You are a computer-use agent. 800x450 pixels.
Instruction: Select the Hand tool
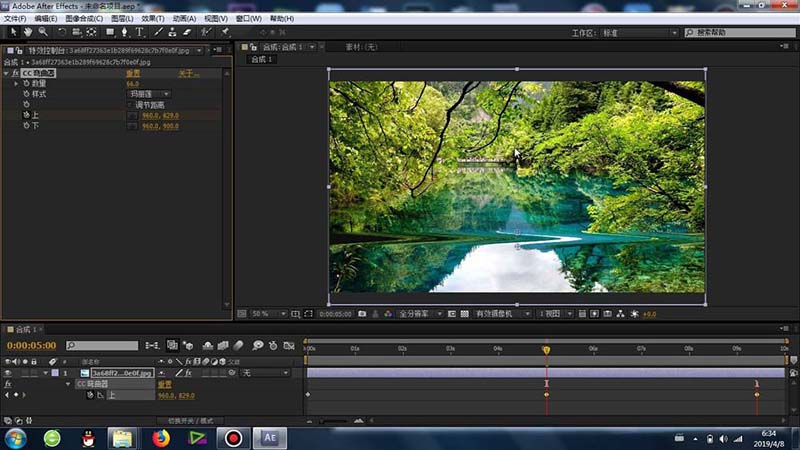tap(28, 32)
